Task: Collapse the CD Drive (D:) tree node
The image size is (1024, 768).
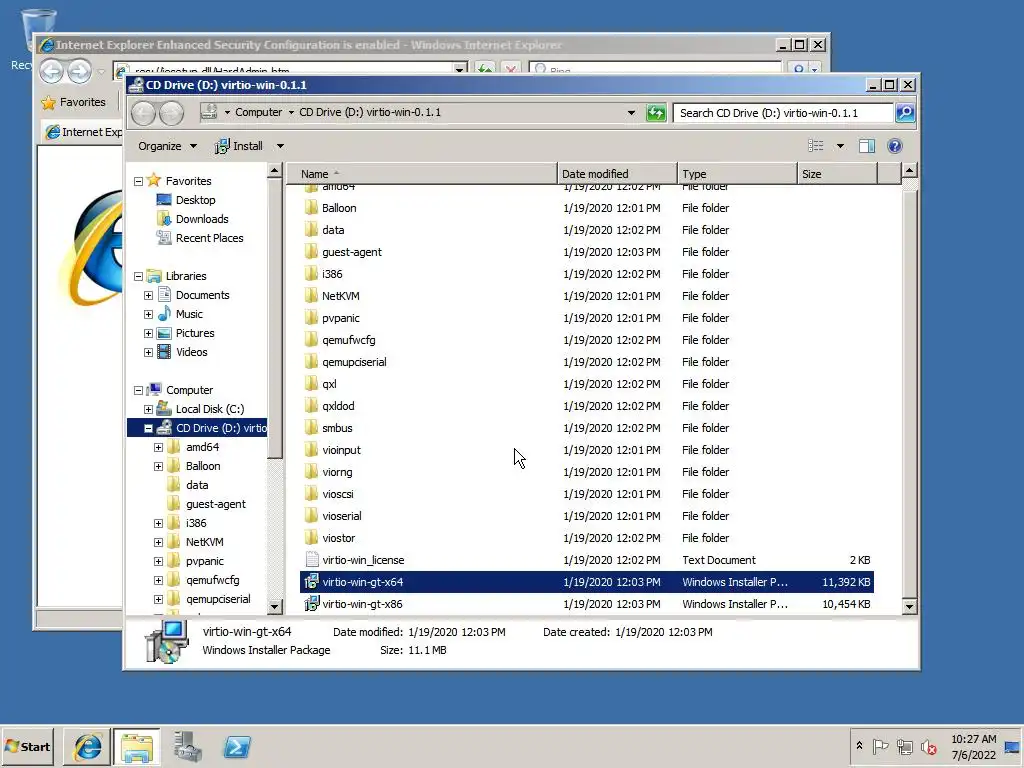Action: pyautogui.click(x=148, y=428)
